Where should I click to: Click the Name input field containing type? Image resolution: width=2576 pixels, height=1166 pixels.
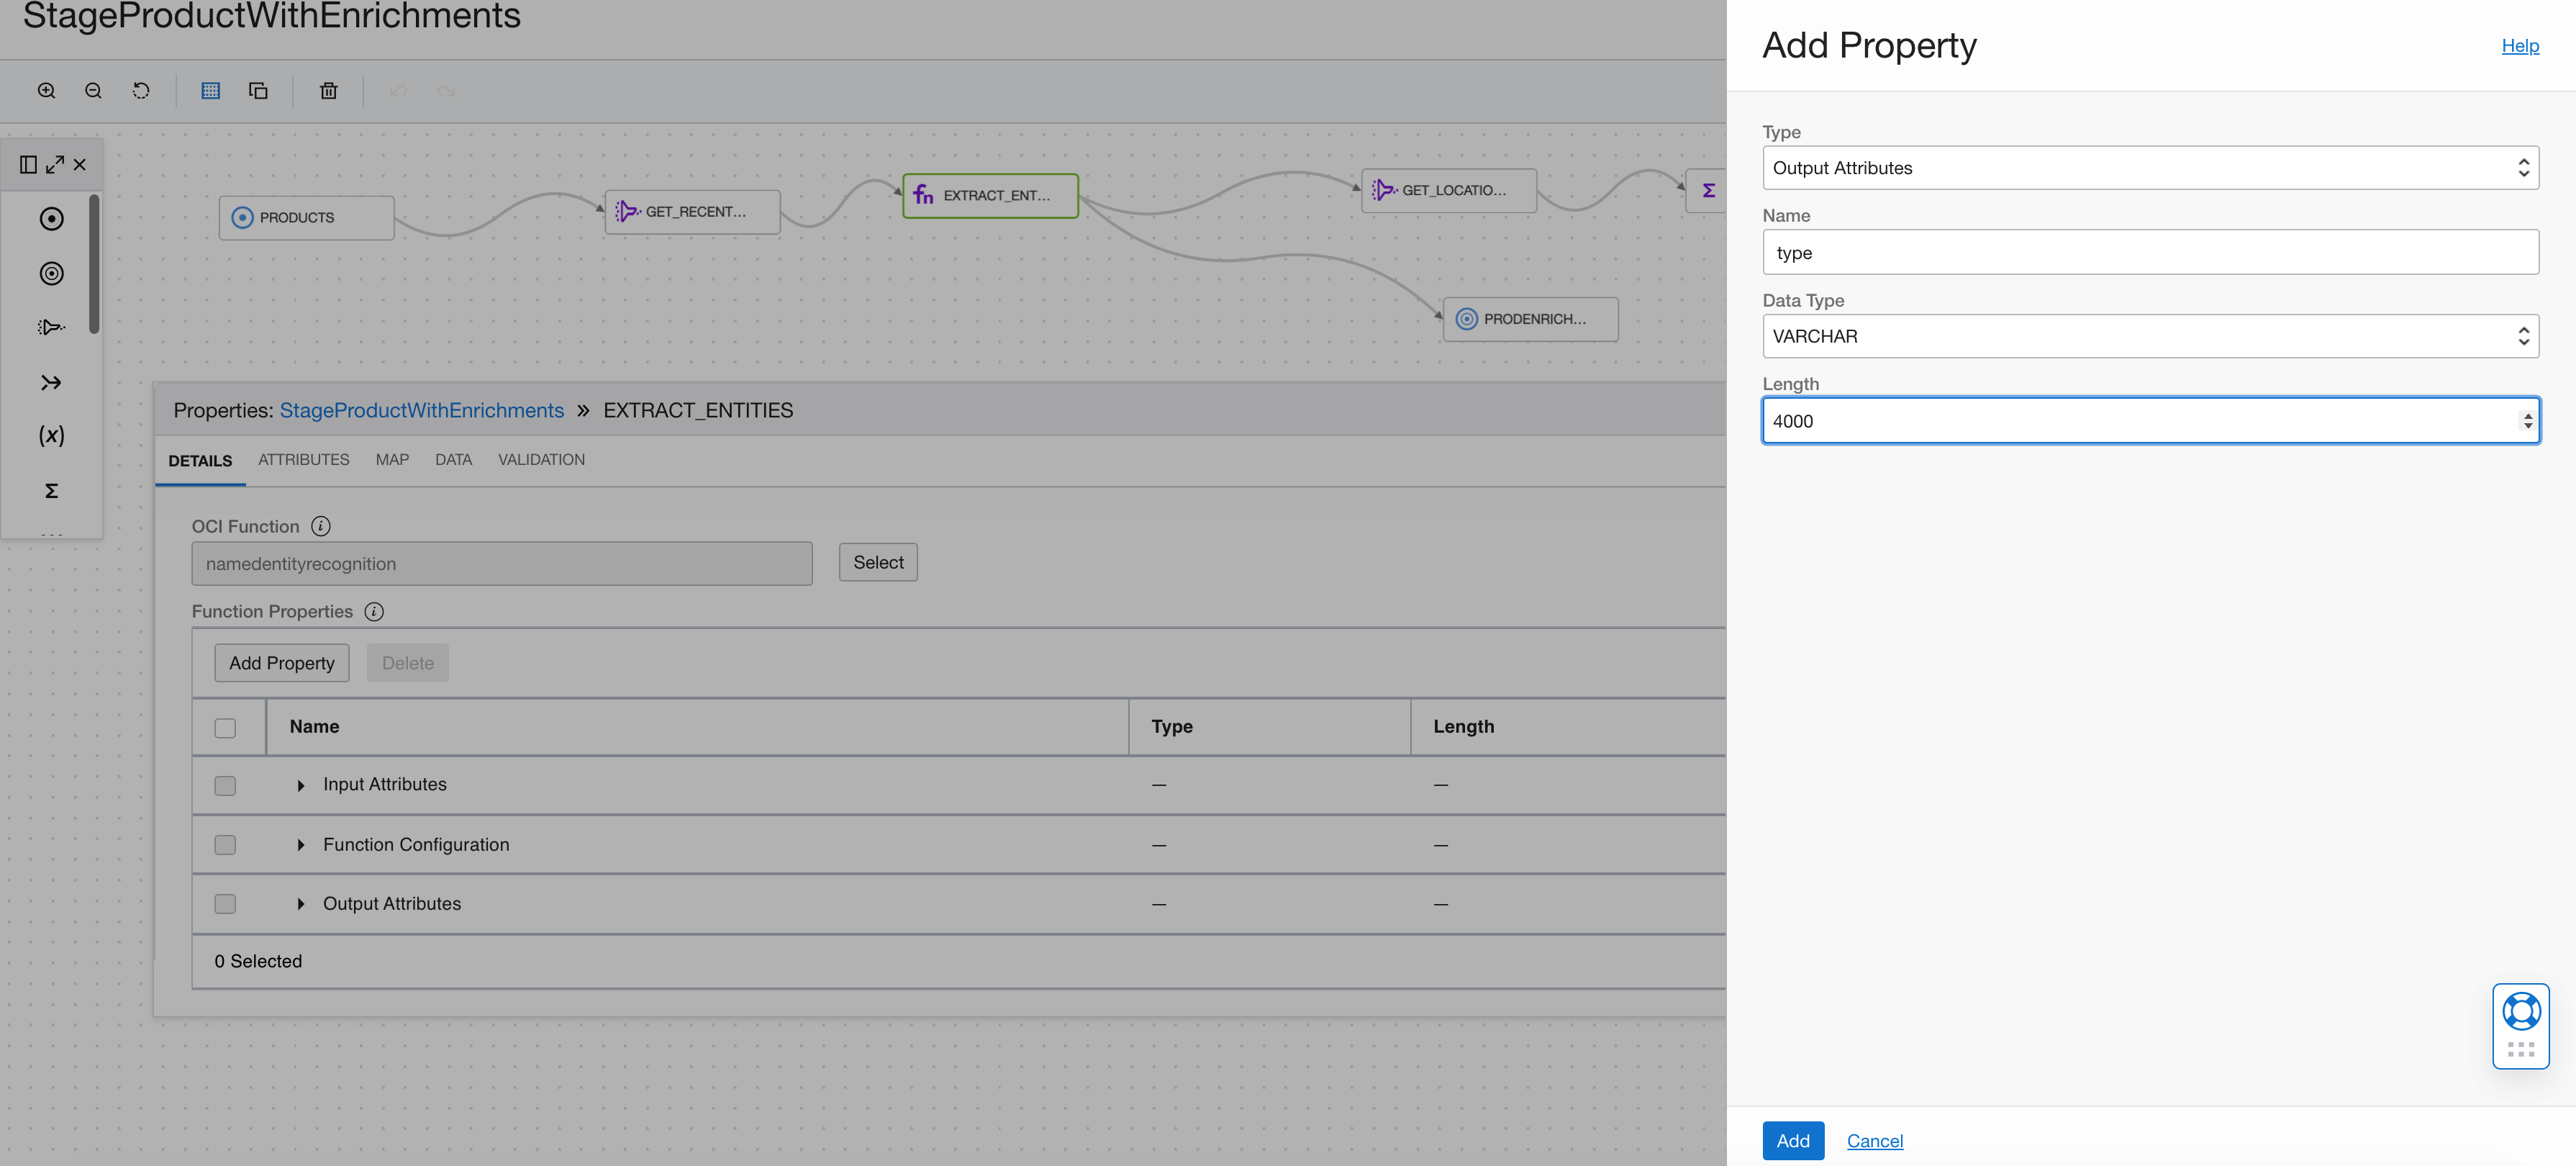2150,253
